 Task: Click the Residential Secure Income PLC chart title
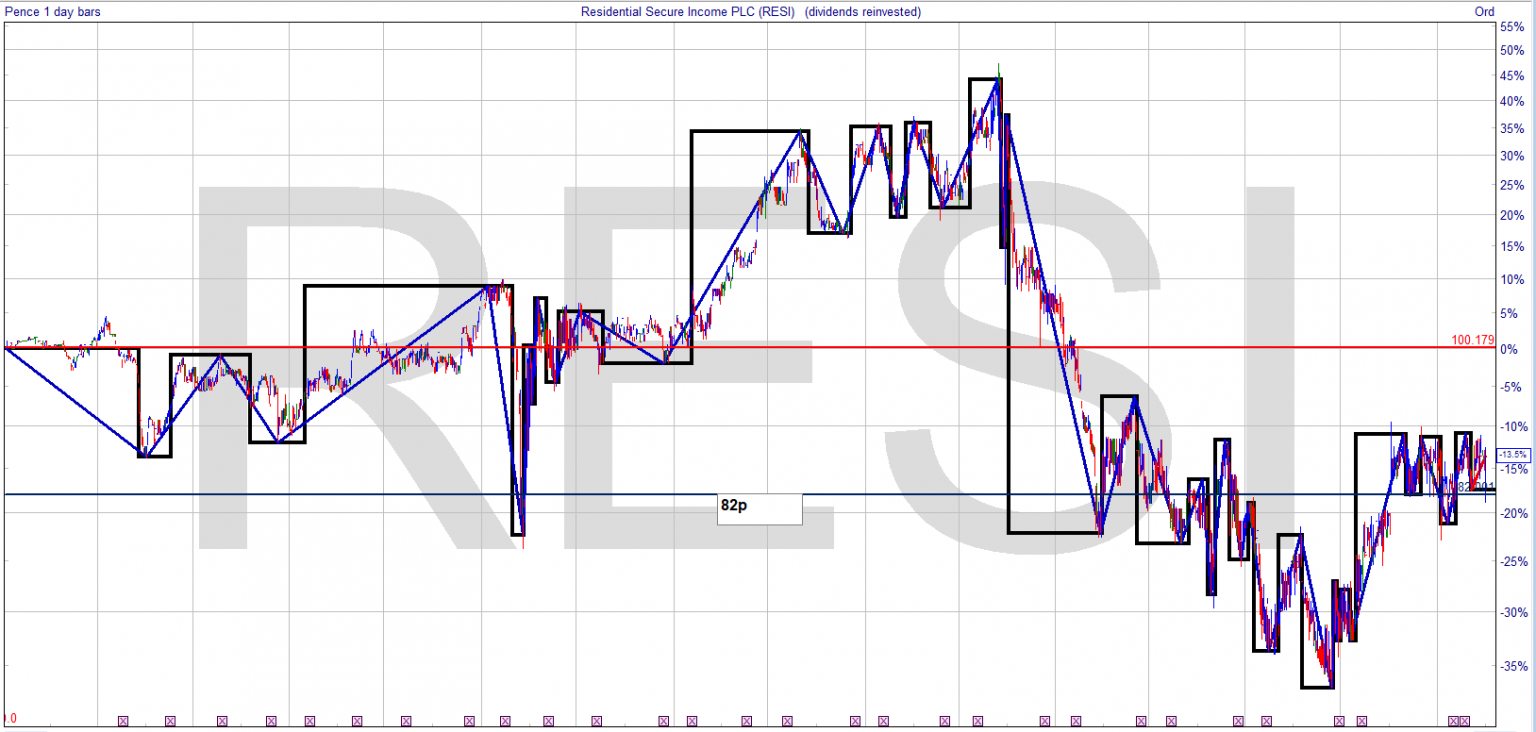[750, 12]
